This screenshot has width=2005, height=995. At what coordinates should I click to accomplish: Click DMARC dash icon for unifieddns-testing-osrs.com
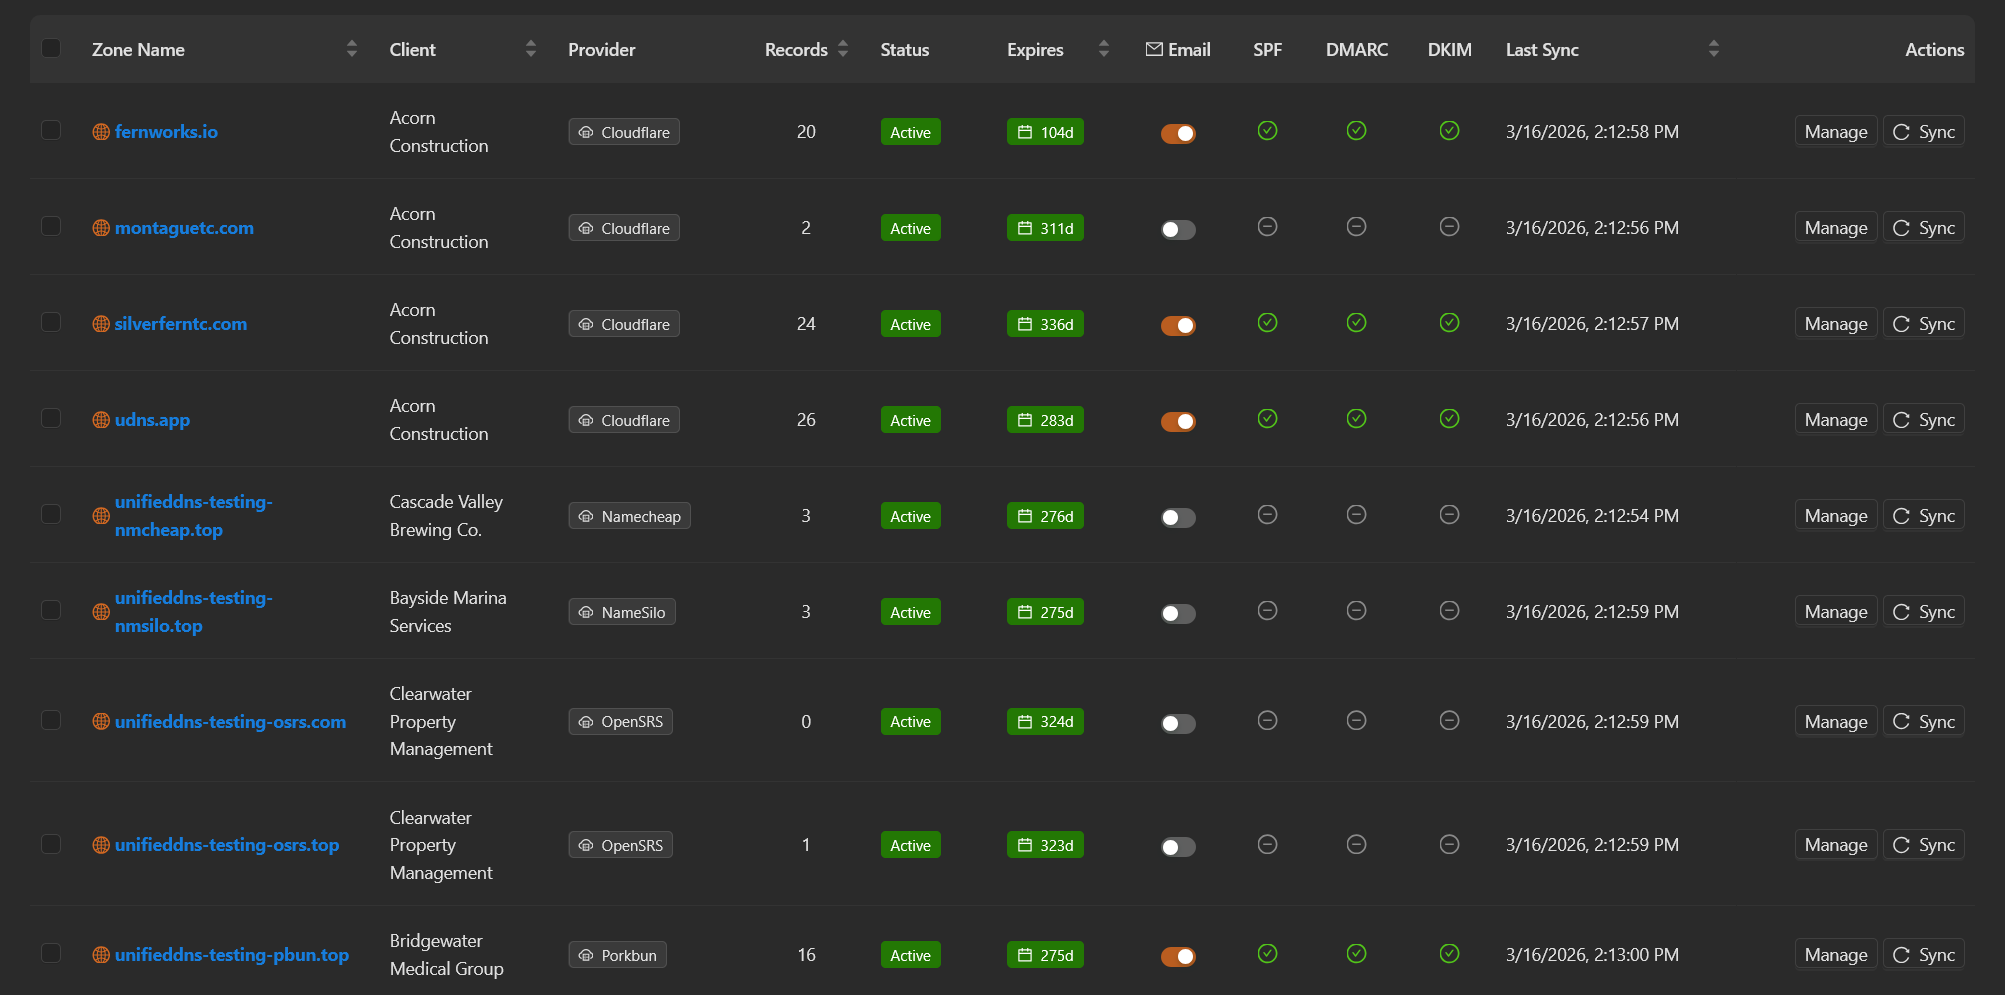[1356, 721]
